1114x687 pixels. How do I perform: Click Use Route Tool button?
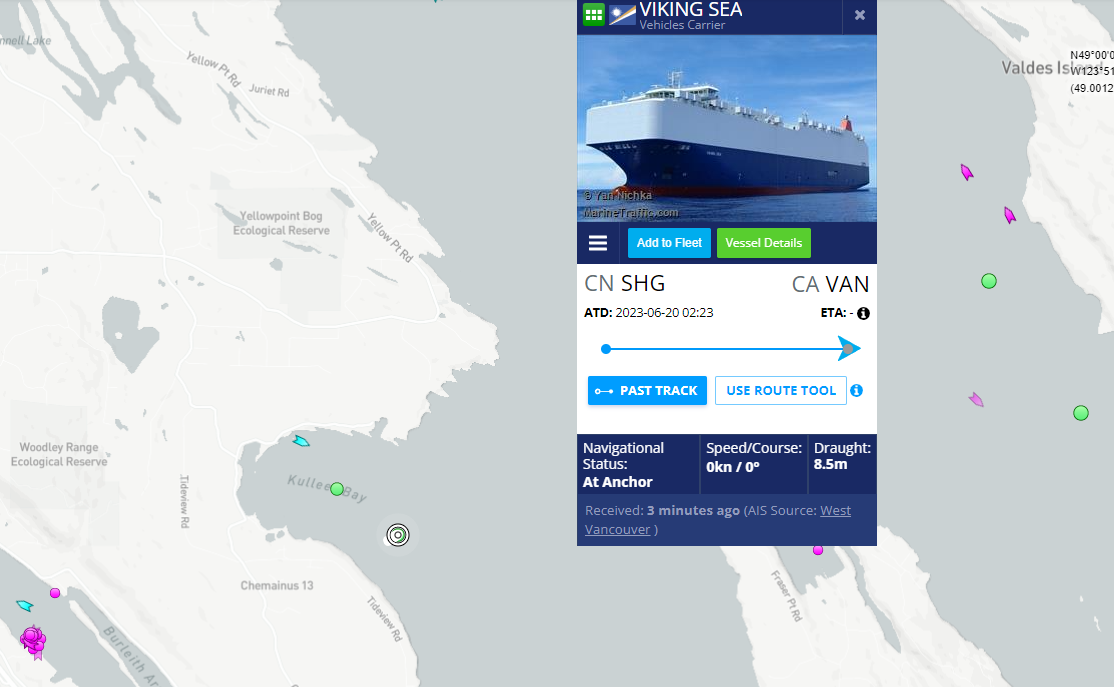point(781,391)
